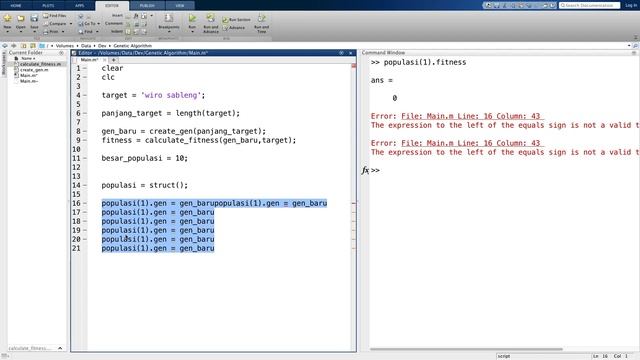Click the Log In link
This screenshot has width=640, height=360.
(x=631, y=5)
